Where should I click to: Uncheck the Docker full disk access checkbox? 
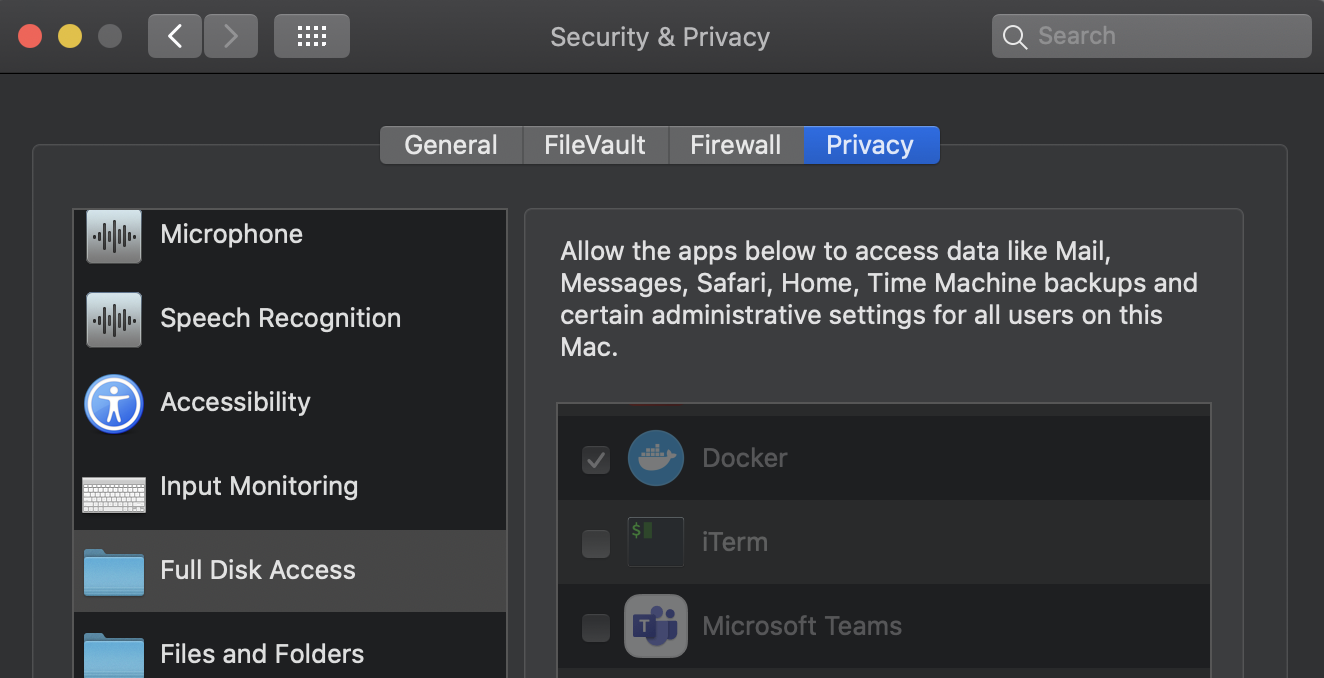coord(596,460)
